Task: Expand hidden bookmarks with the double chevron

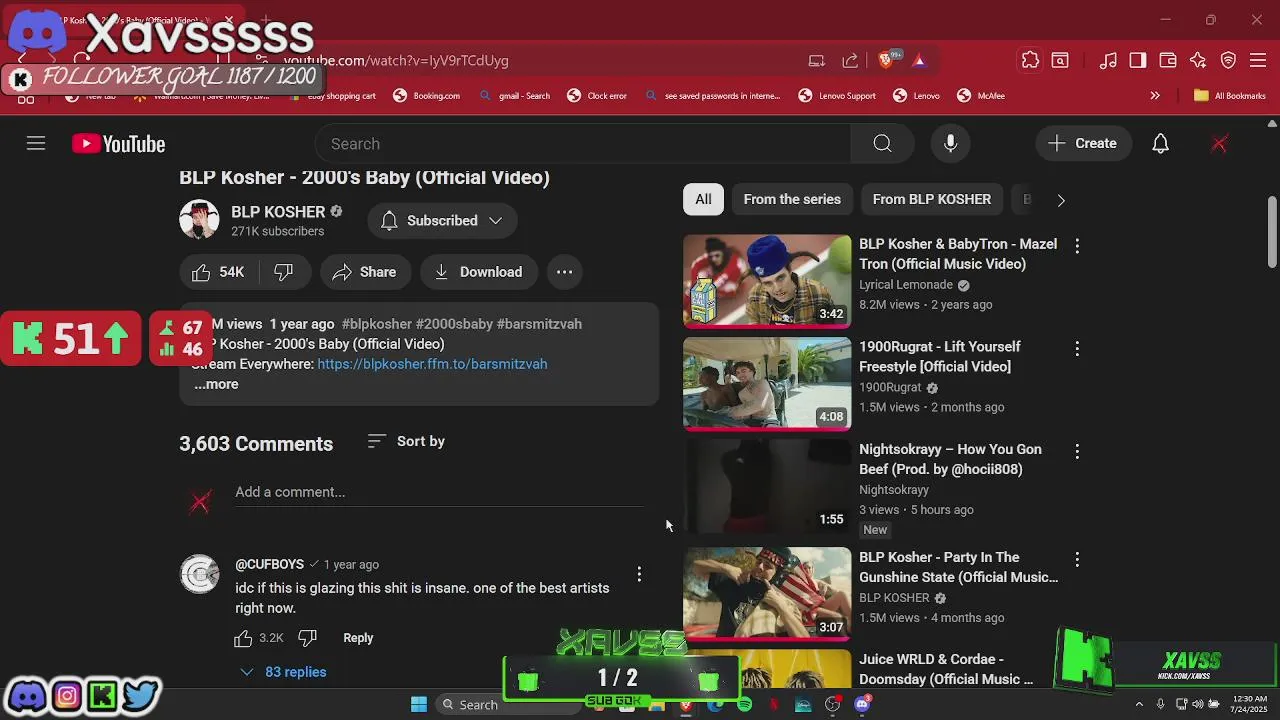Action: [x=1155, y=96]
